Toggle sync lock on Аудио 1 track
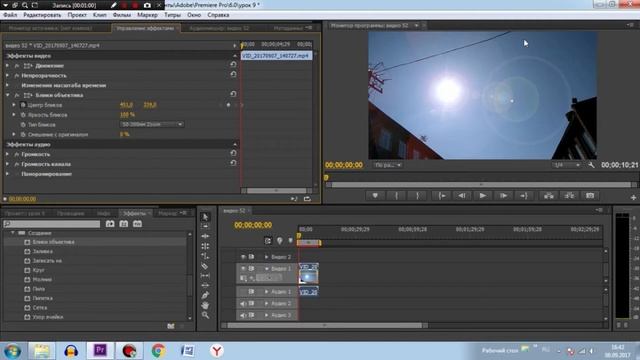This screenshot has height=360, width=640. click(251, 292)
